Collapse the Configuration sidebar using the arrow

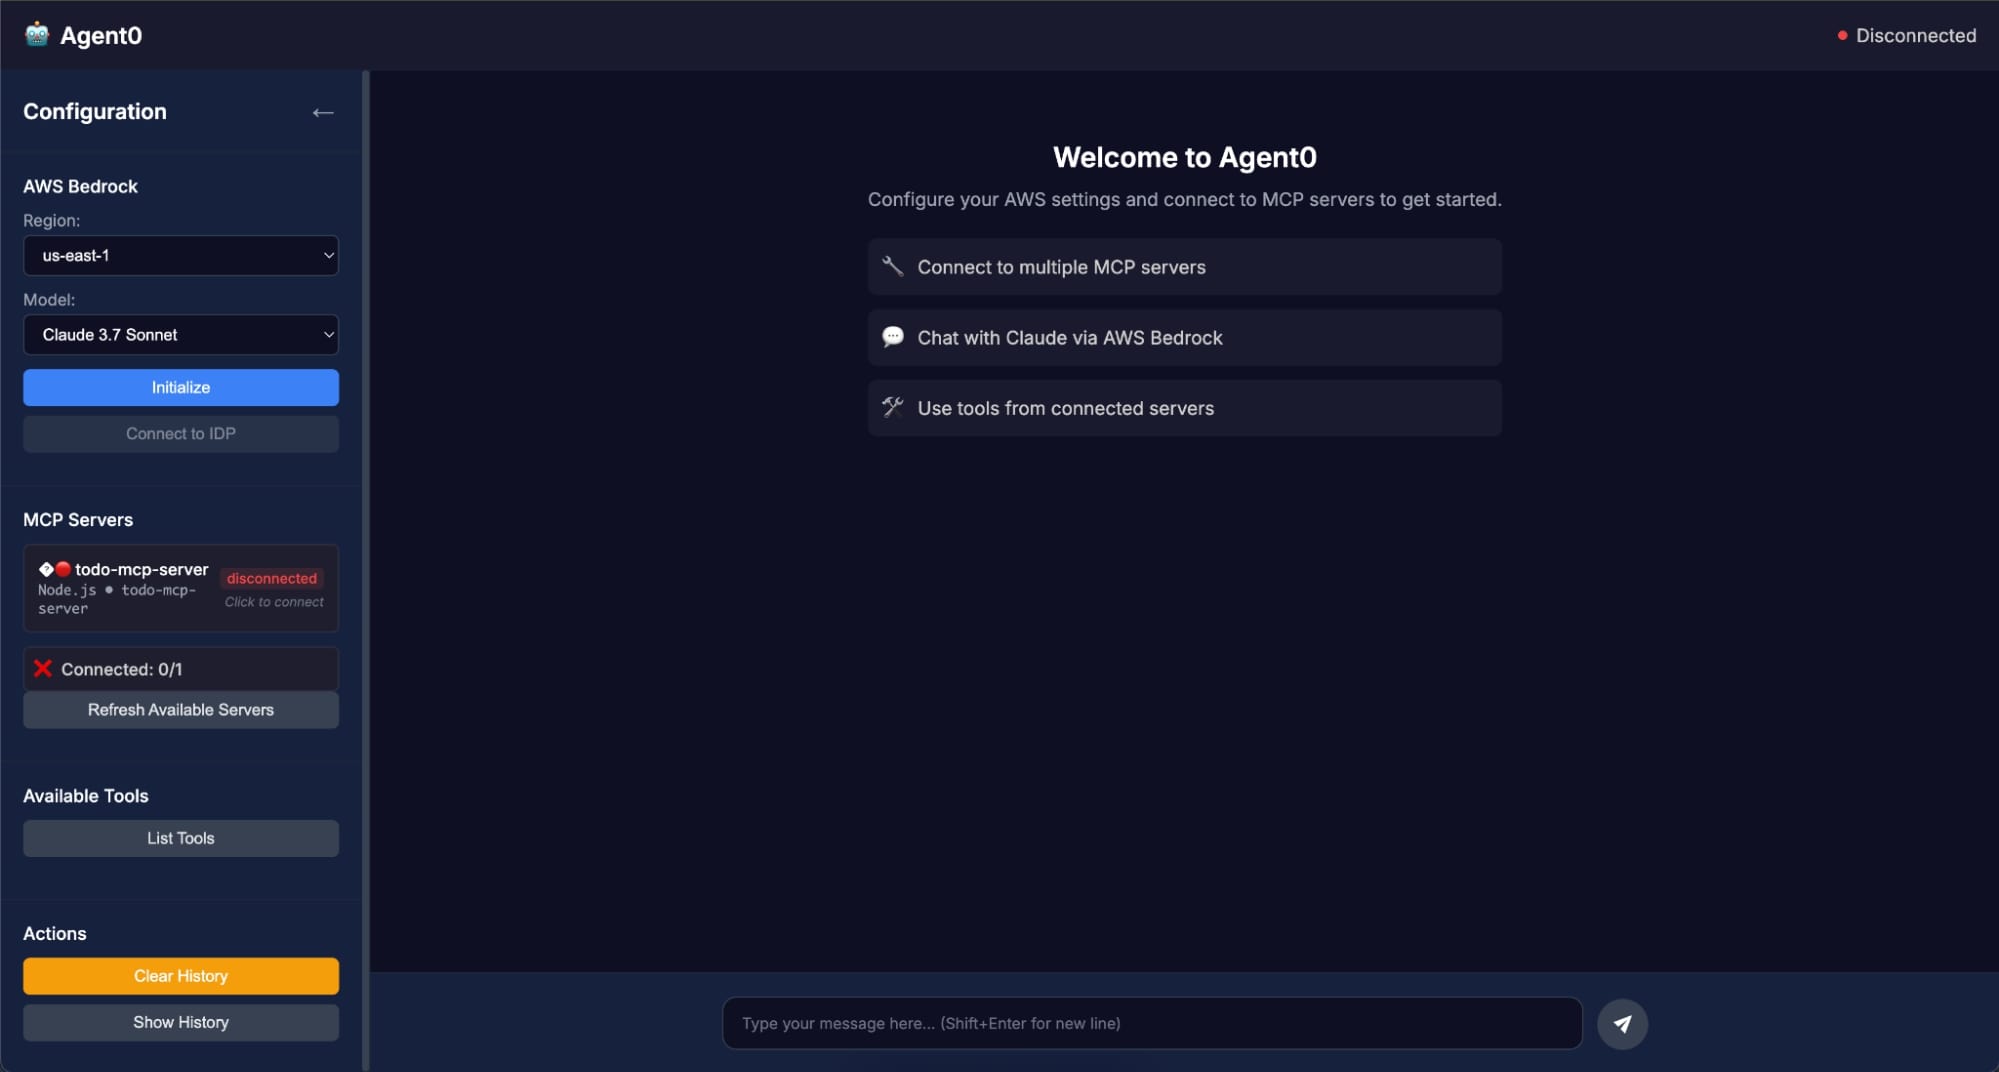[x=322, y=111]
